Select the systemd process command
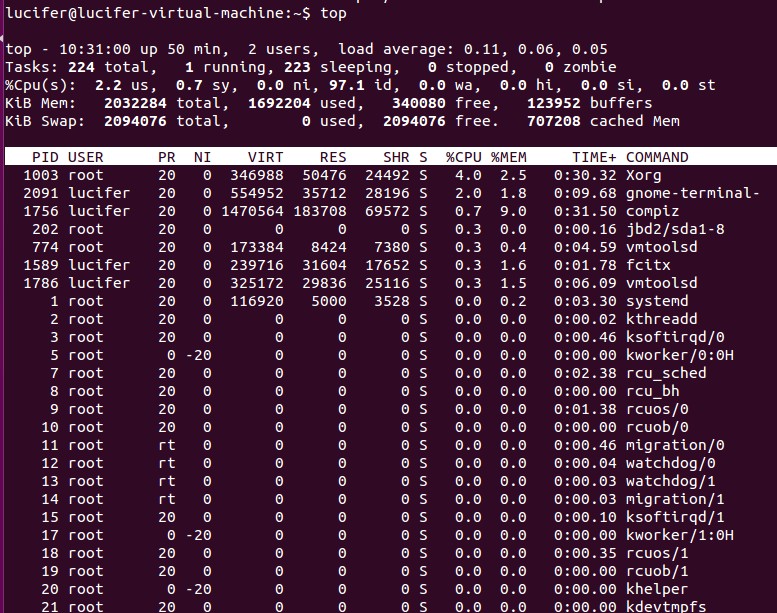 click(657, 301)
